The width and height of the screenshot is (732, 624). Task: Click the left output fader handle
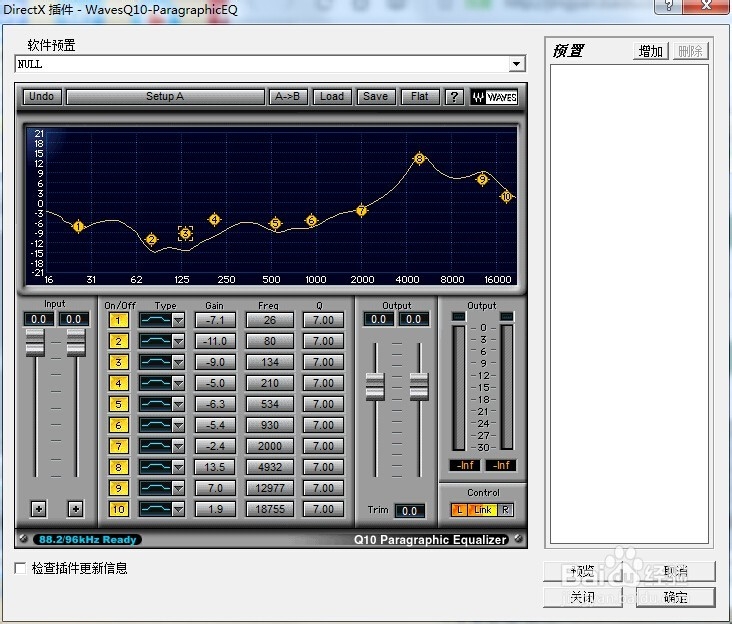[x=375, y=387]
